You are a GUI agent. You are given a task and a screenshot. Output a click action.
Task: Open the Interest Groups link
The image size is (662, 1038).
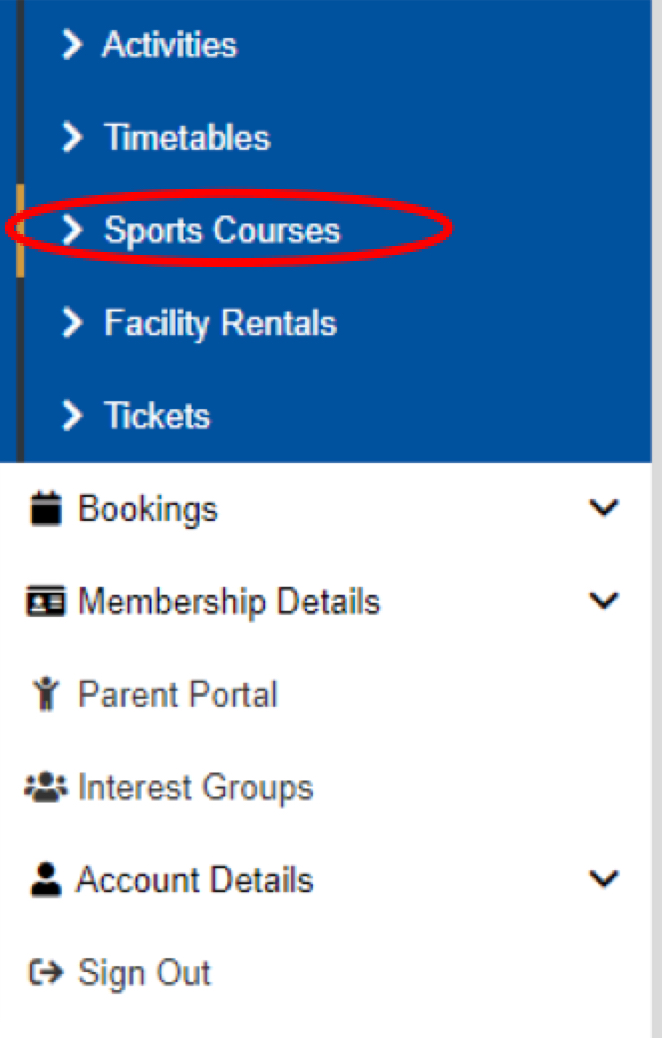point(195,788)
